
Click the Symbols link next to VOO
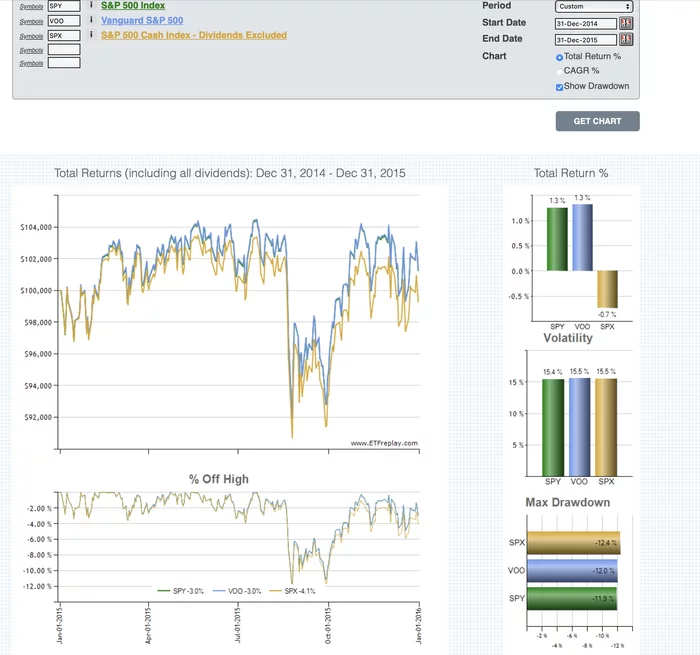(x=31, y=21)
